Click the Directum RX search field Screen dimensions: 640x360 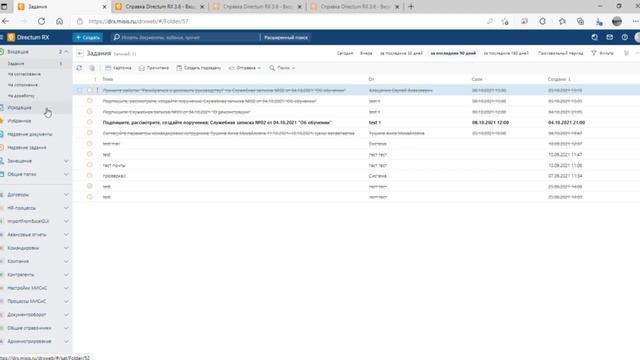point(186,38)
